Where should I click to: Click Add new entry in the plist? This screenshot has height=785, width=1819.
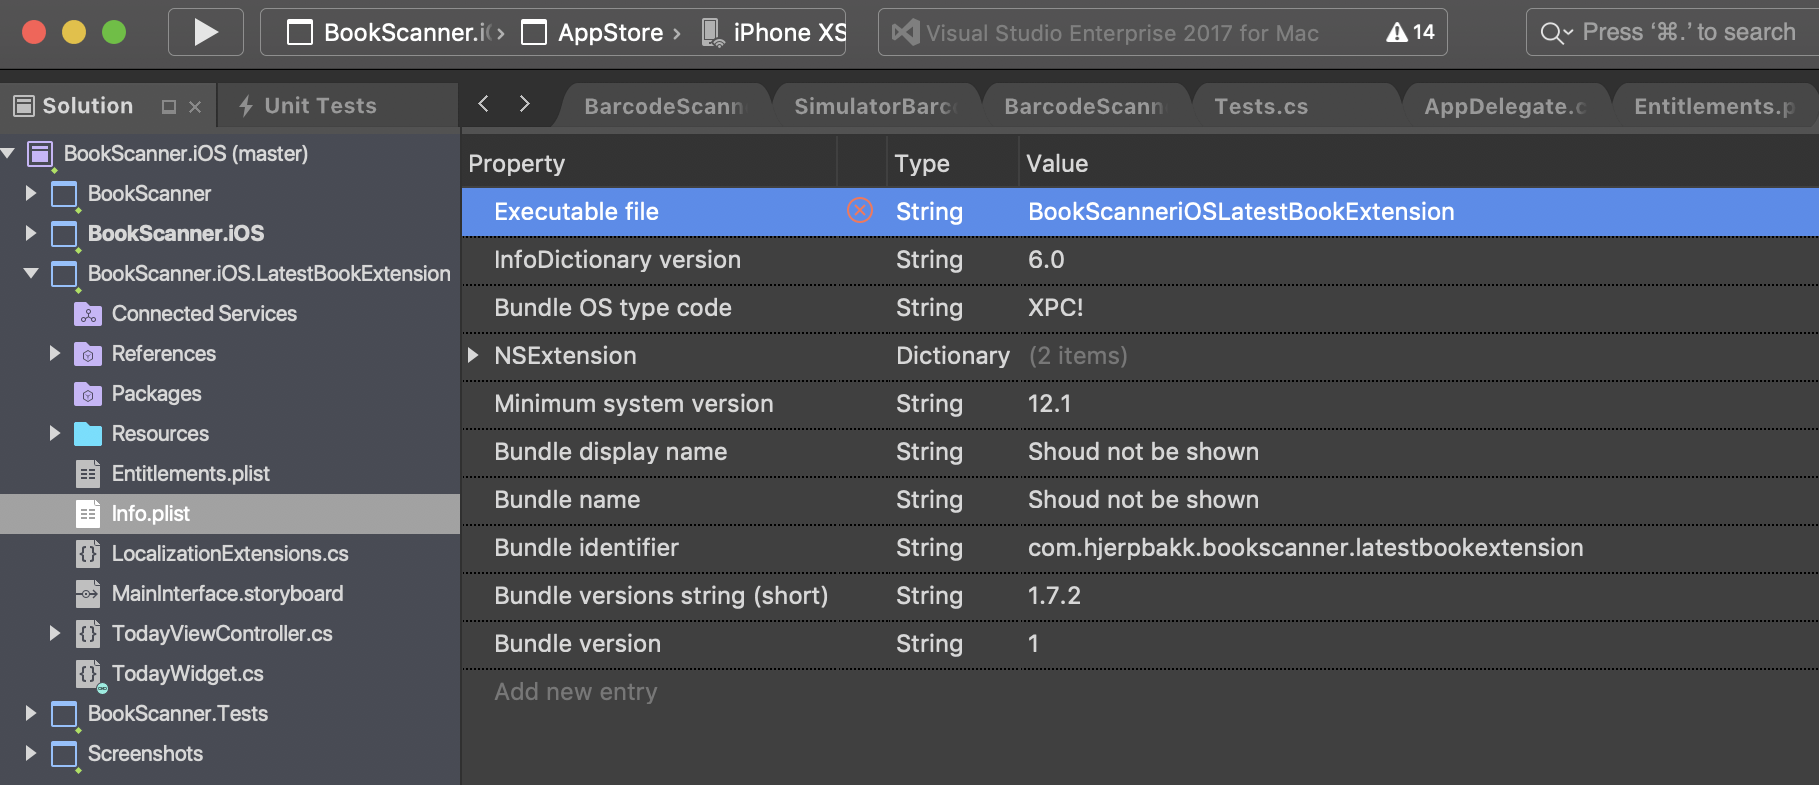[576, 692]
